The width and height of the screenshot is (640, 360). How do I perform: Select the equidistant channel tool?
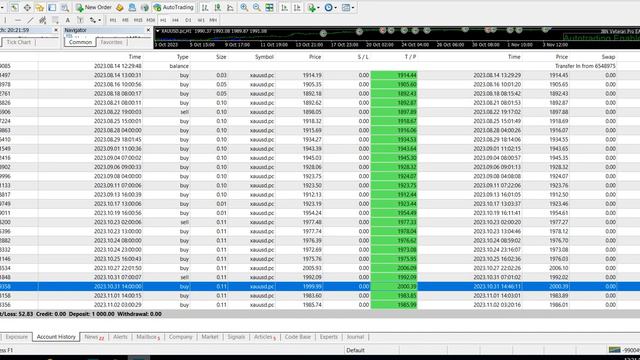point(42,20)
